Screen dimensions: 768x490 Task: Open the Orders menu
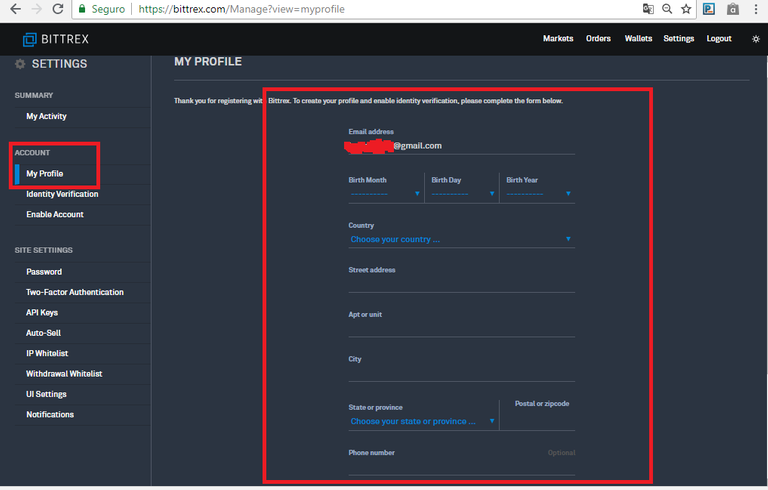coord(598,39)
